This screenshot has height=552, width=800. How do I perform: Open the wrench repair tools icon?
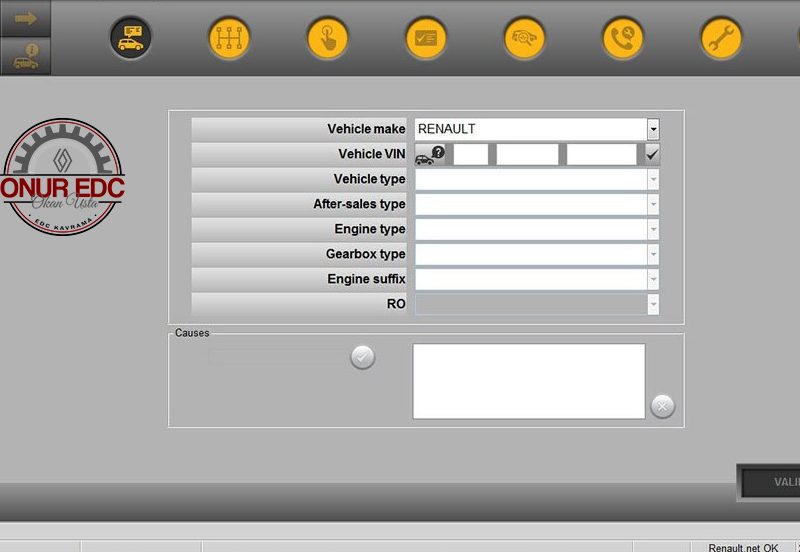[721, 38]
